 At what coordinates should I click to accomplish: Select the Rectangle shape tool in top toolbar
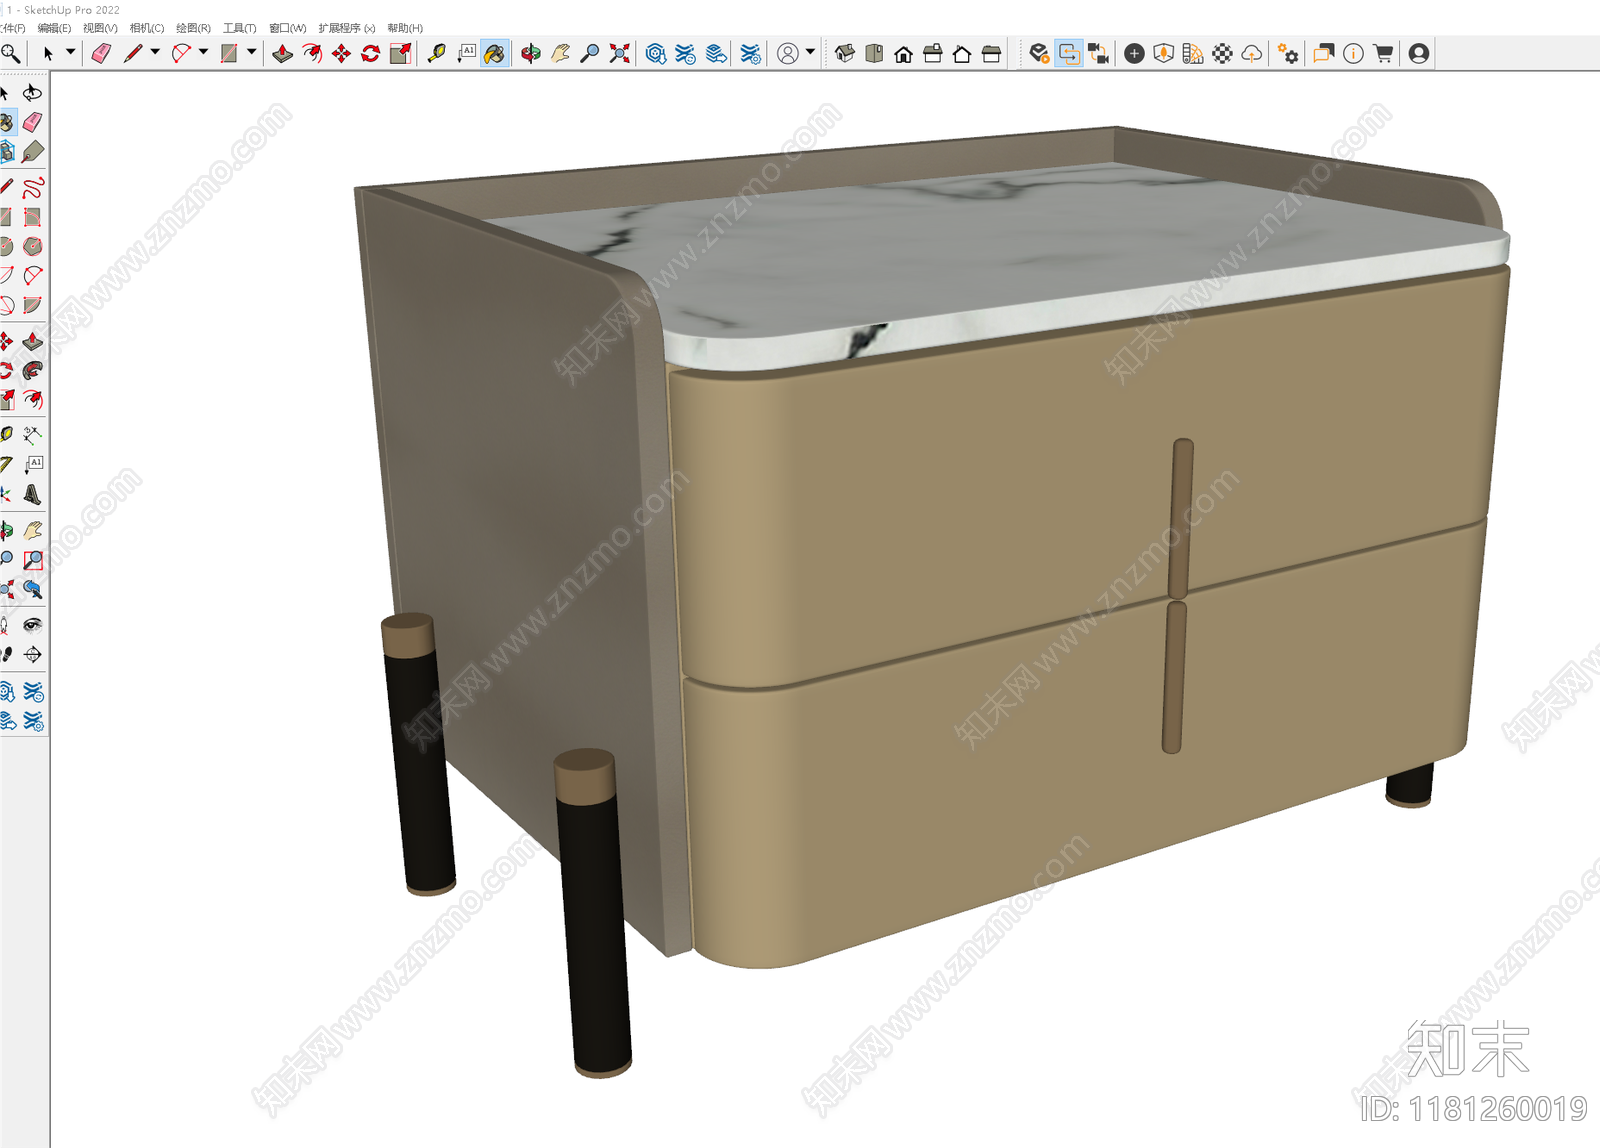[229, 54]
